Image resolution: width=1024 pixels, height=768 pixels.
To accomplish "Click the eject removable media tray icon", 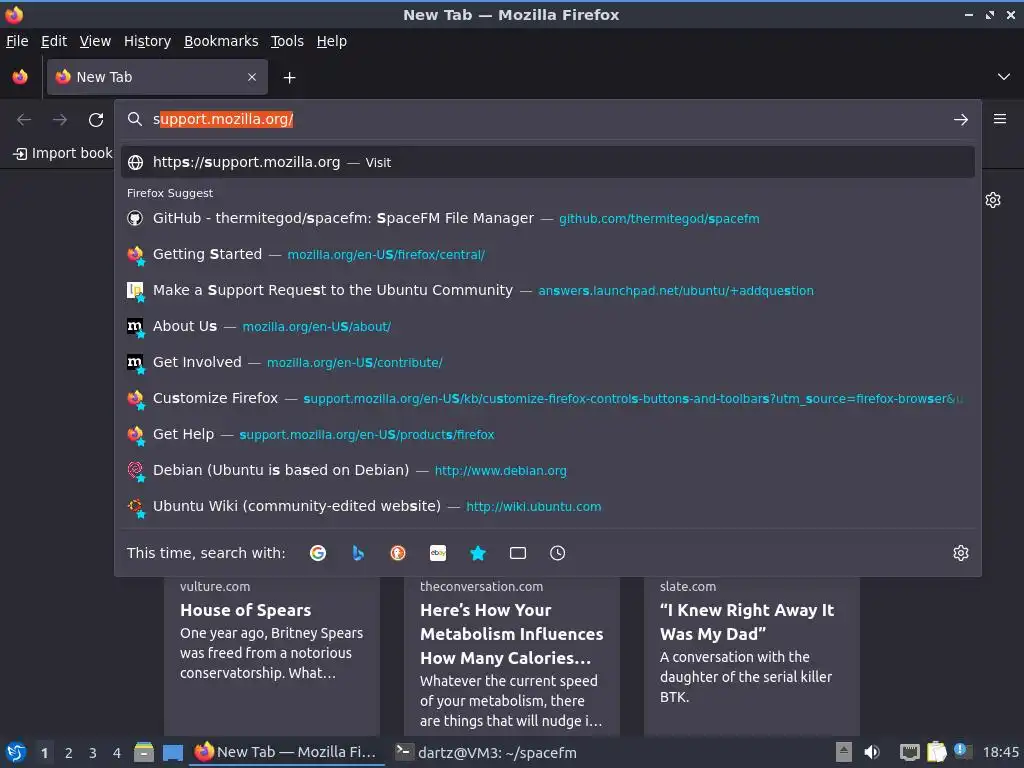I will 844,752.
